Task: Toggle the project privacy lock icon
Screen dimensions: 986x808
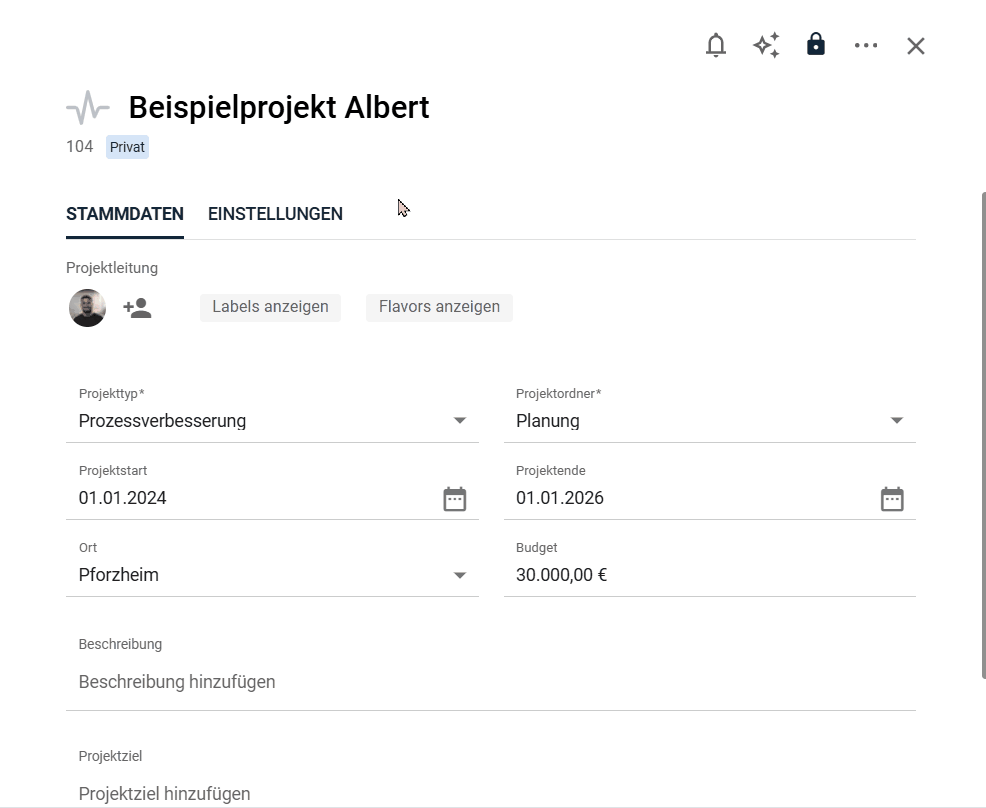Action: point(816,45)
